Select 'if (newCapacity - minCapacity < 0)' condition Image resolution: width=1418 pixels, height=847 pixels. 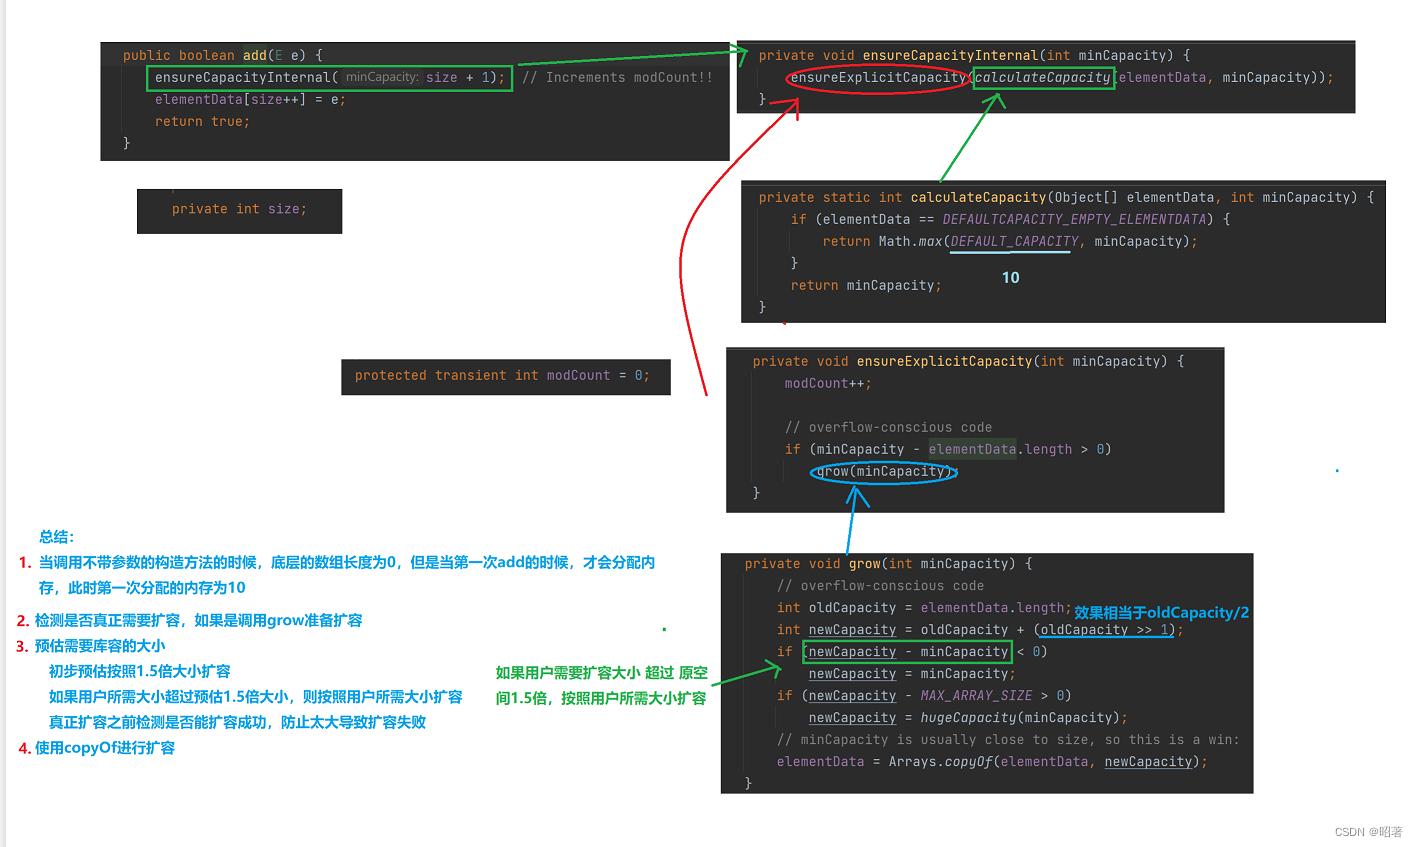tap(912, 651)
